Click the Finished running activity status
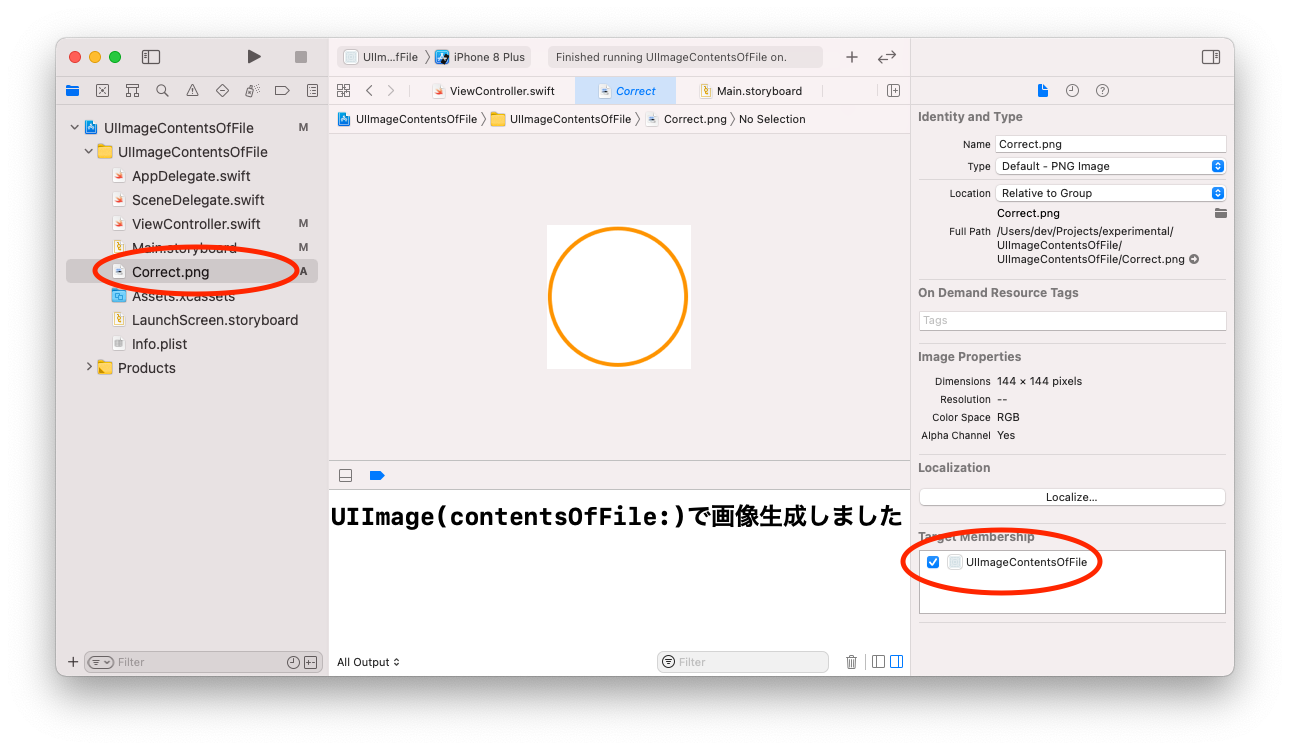Screen dimensions: 1290x750 683,57
